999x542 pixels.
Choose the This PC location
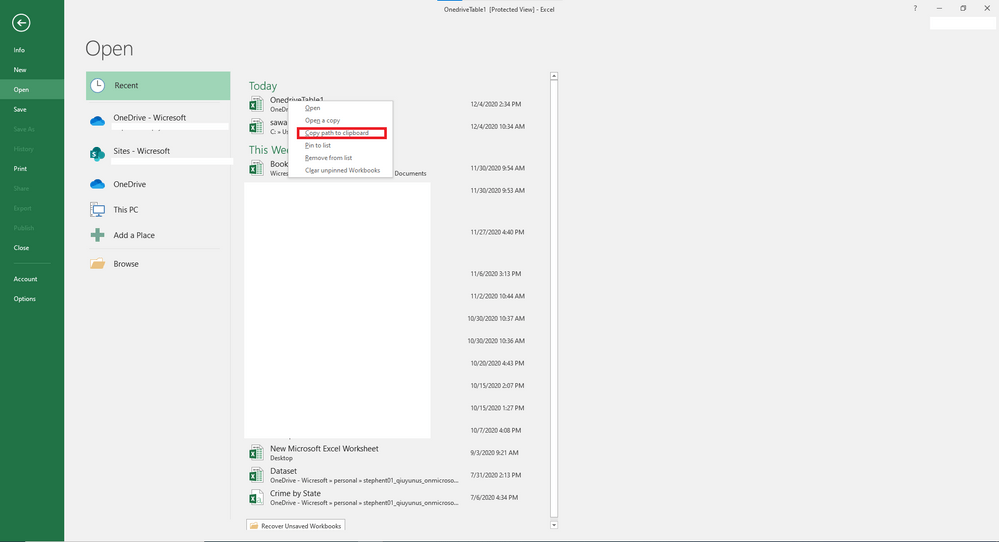pos(158,210)
